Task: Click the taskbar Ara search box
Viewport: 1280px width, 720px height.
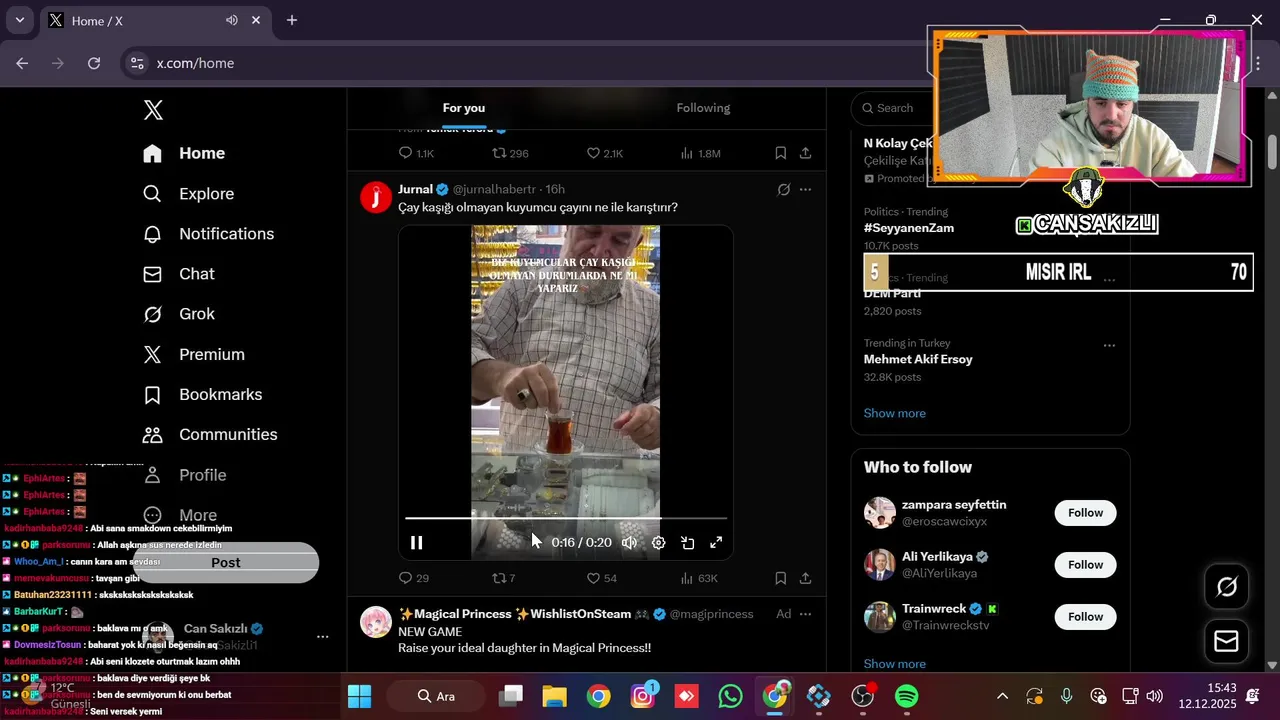Action: [437, 696]
